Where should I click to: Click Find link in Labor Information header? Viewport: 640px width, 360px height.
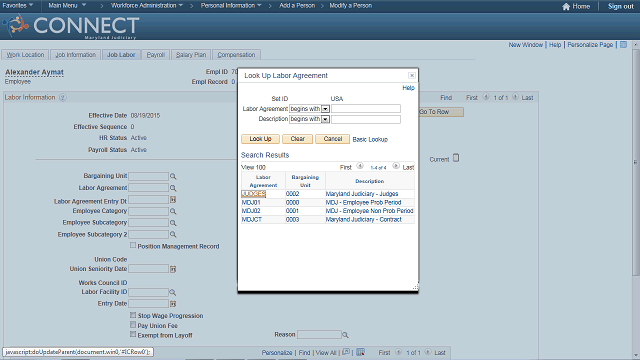[446, 98]
